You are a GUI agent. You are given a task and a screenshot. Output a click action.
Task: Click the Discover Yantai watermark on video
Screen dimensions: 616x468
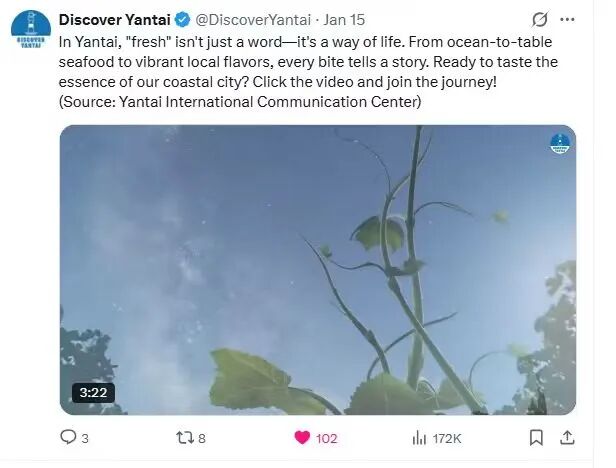[559, 144]
